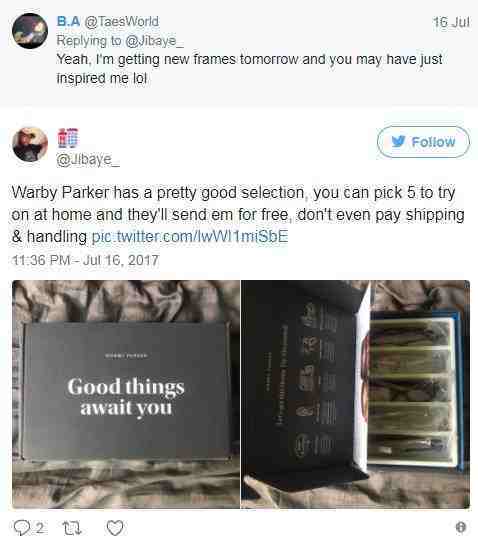Click the retweet arrows icon
This screenshot has height=544, width=478.
(x=72, y=528)
